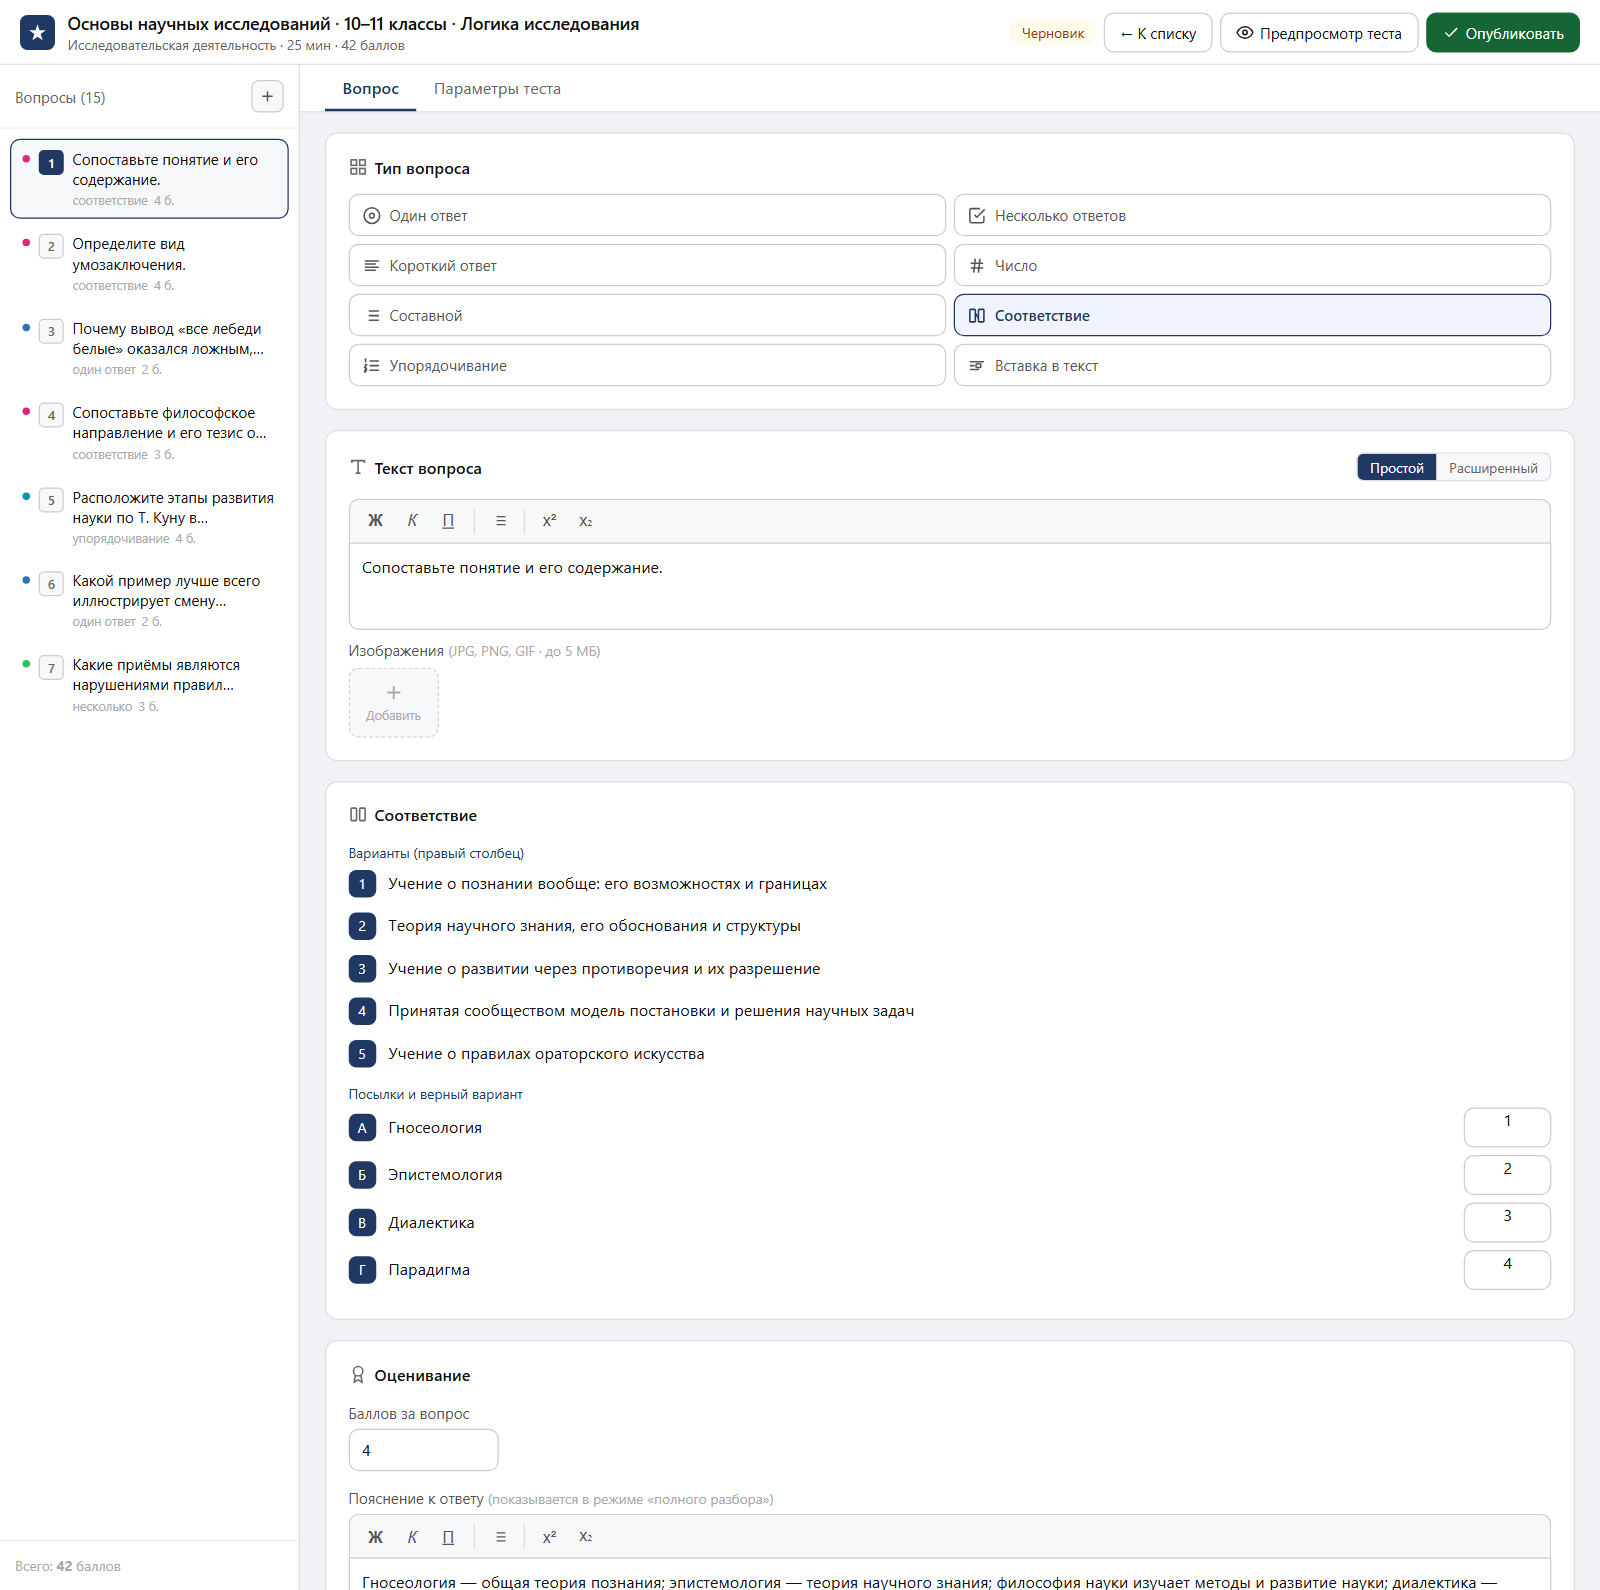Apply italic К in question text toolbar
1600x1590 pixels.
tap(412, 521)
